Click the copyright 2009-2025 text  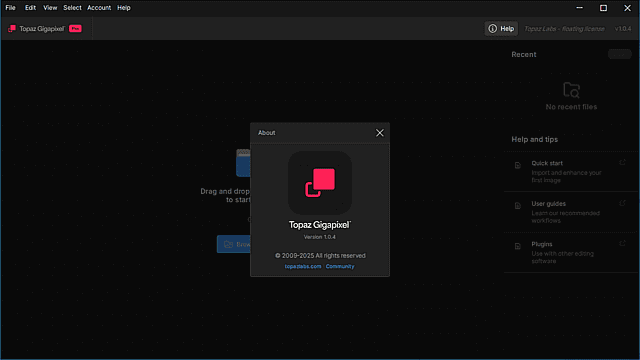point(320,256)
